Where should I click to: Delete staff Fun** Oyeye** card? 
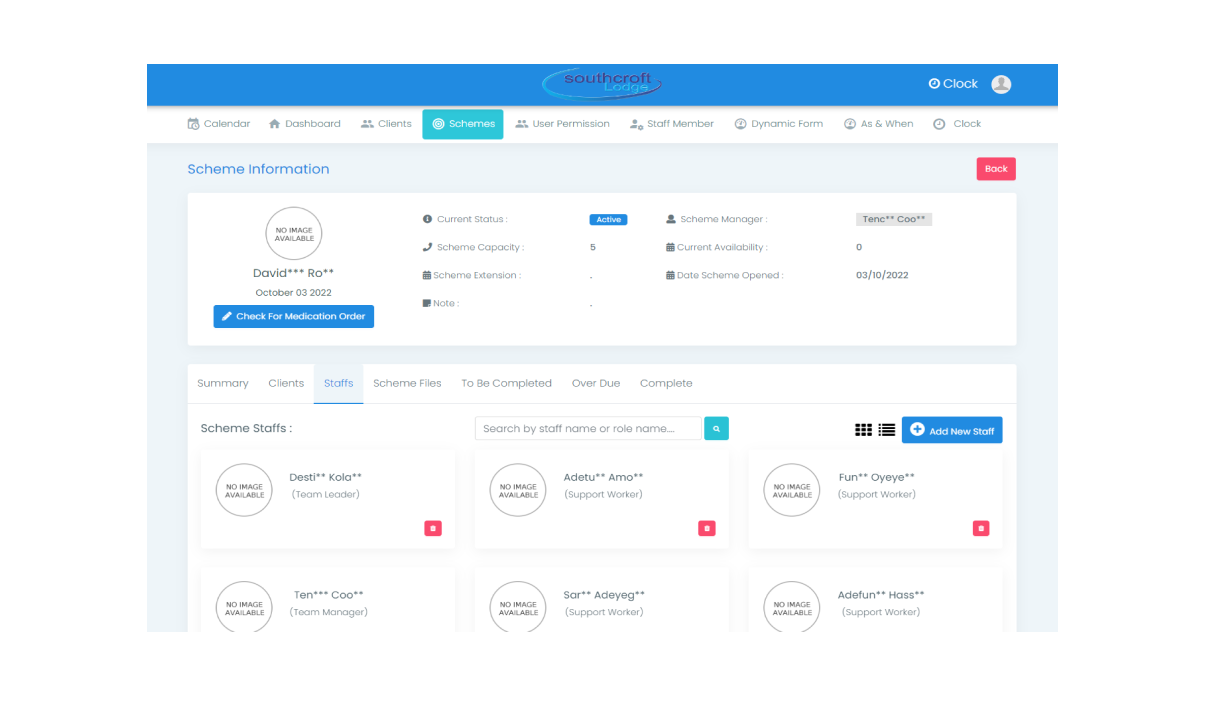coord(980,528)
